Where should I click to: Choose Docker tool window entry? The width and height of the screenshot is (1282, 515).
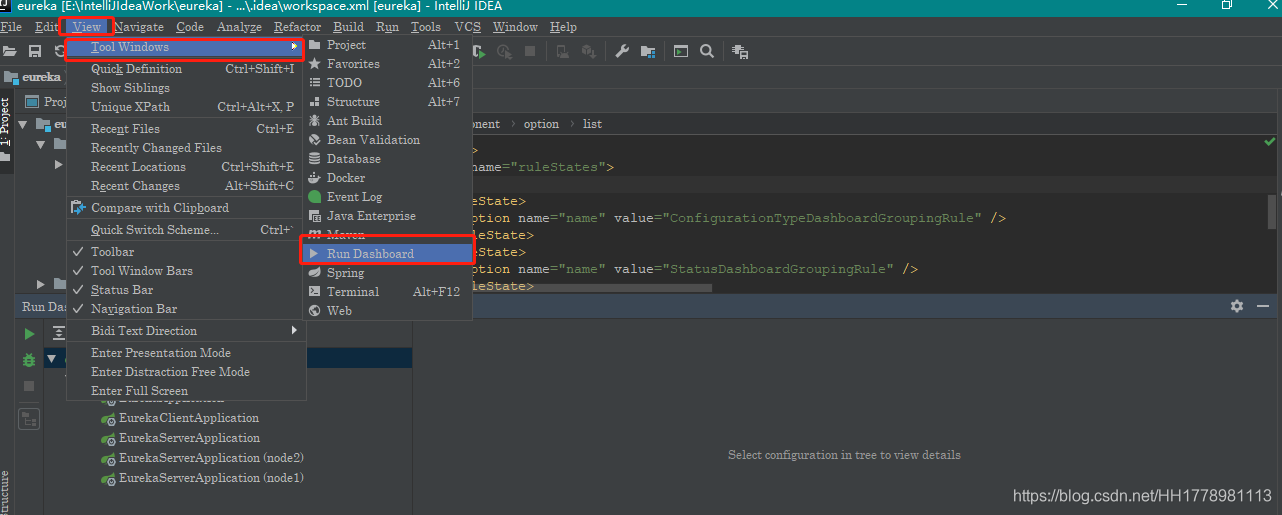387,178
